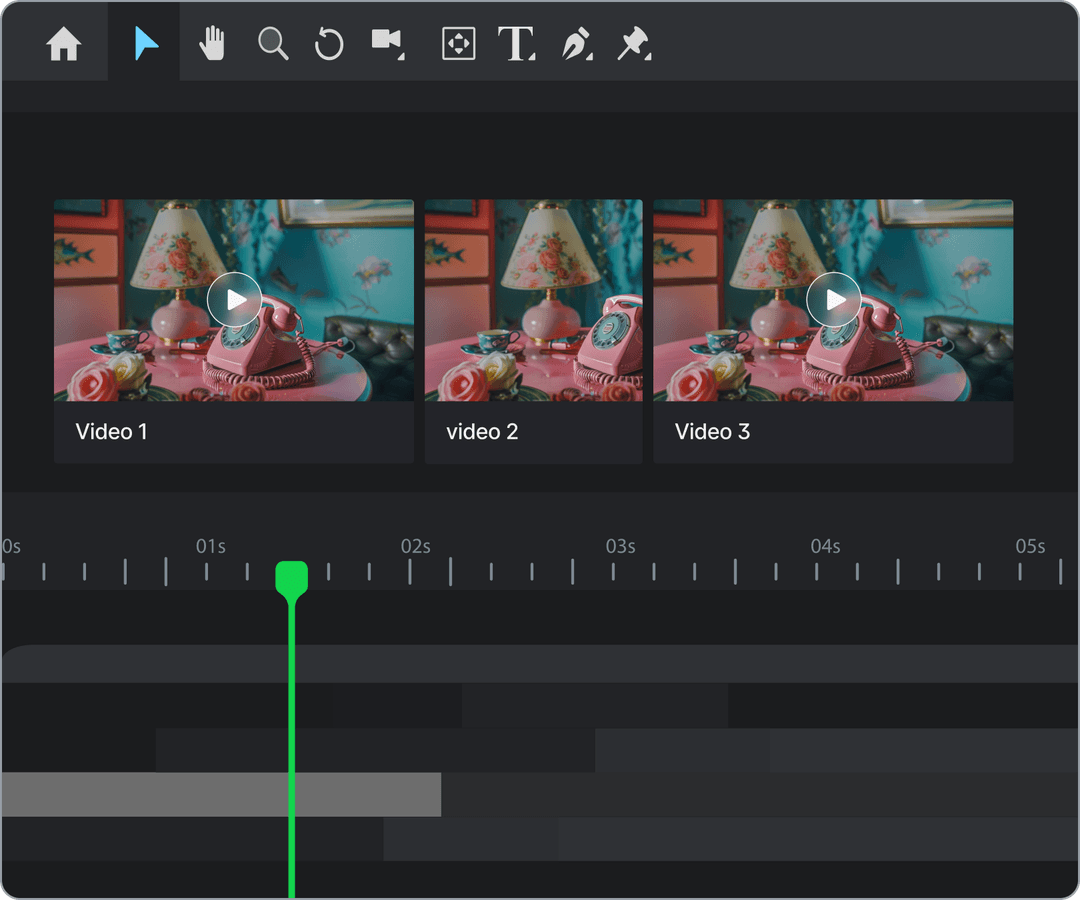Jump to the 03s ruler mark

(x=620, y=546)
